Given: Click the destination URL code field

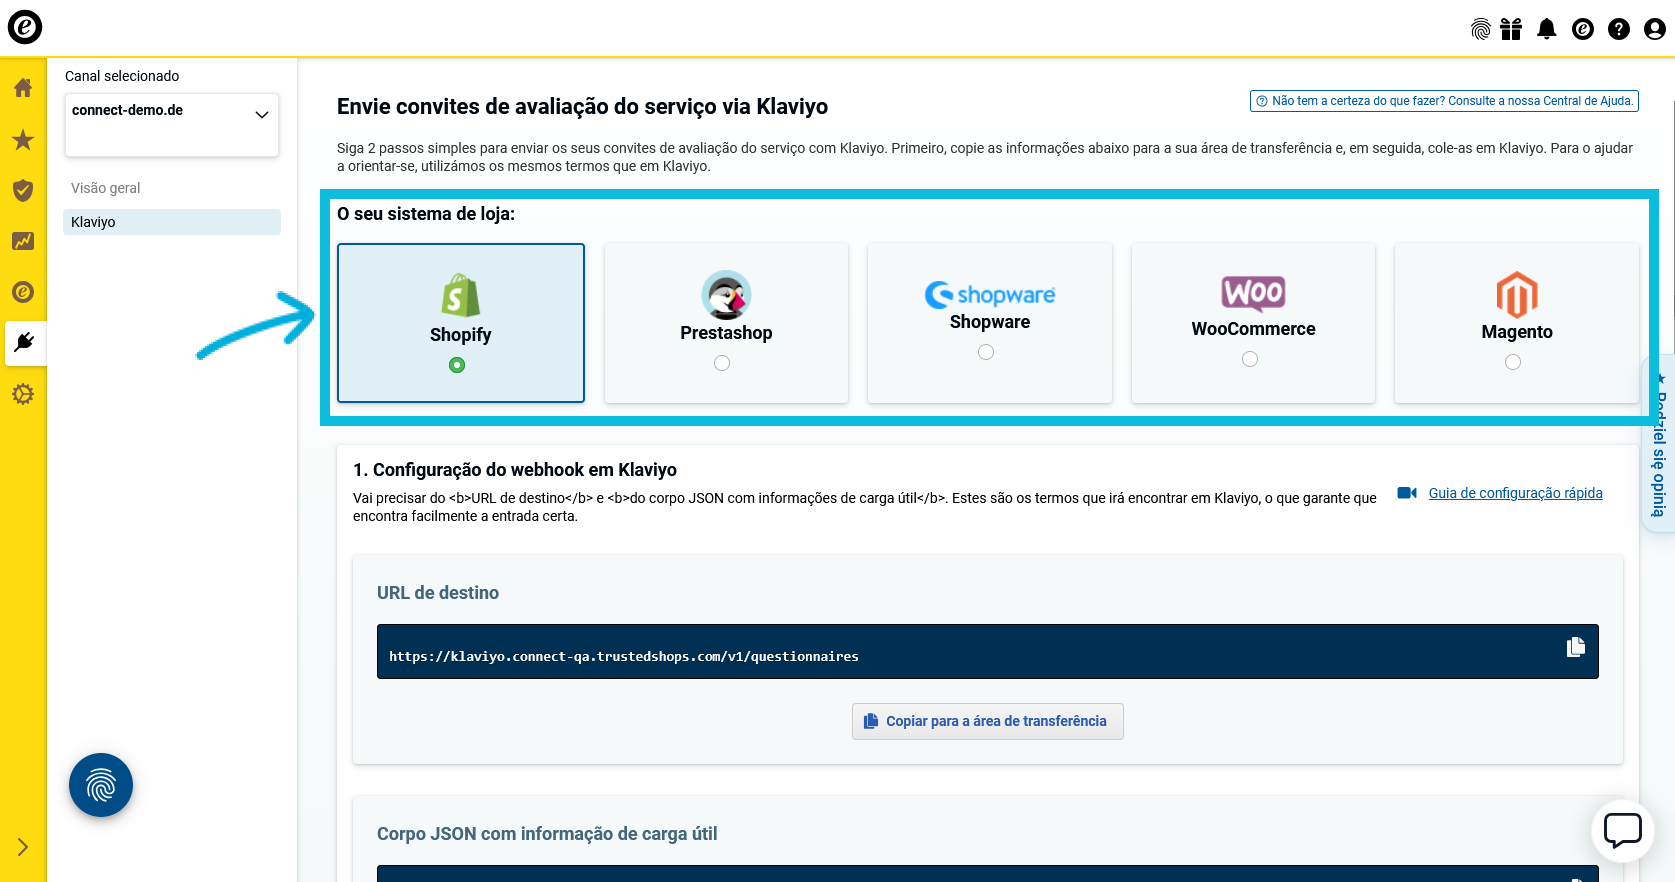Looking at the screenshot, I should 988,651.
